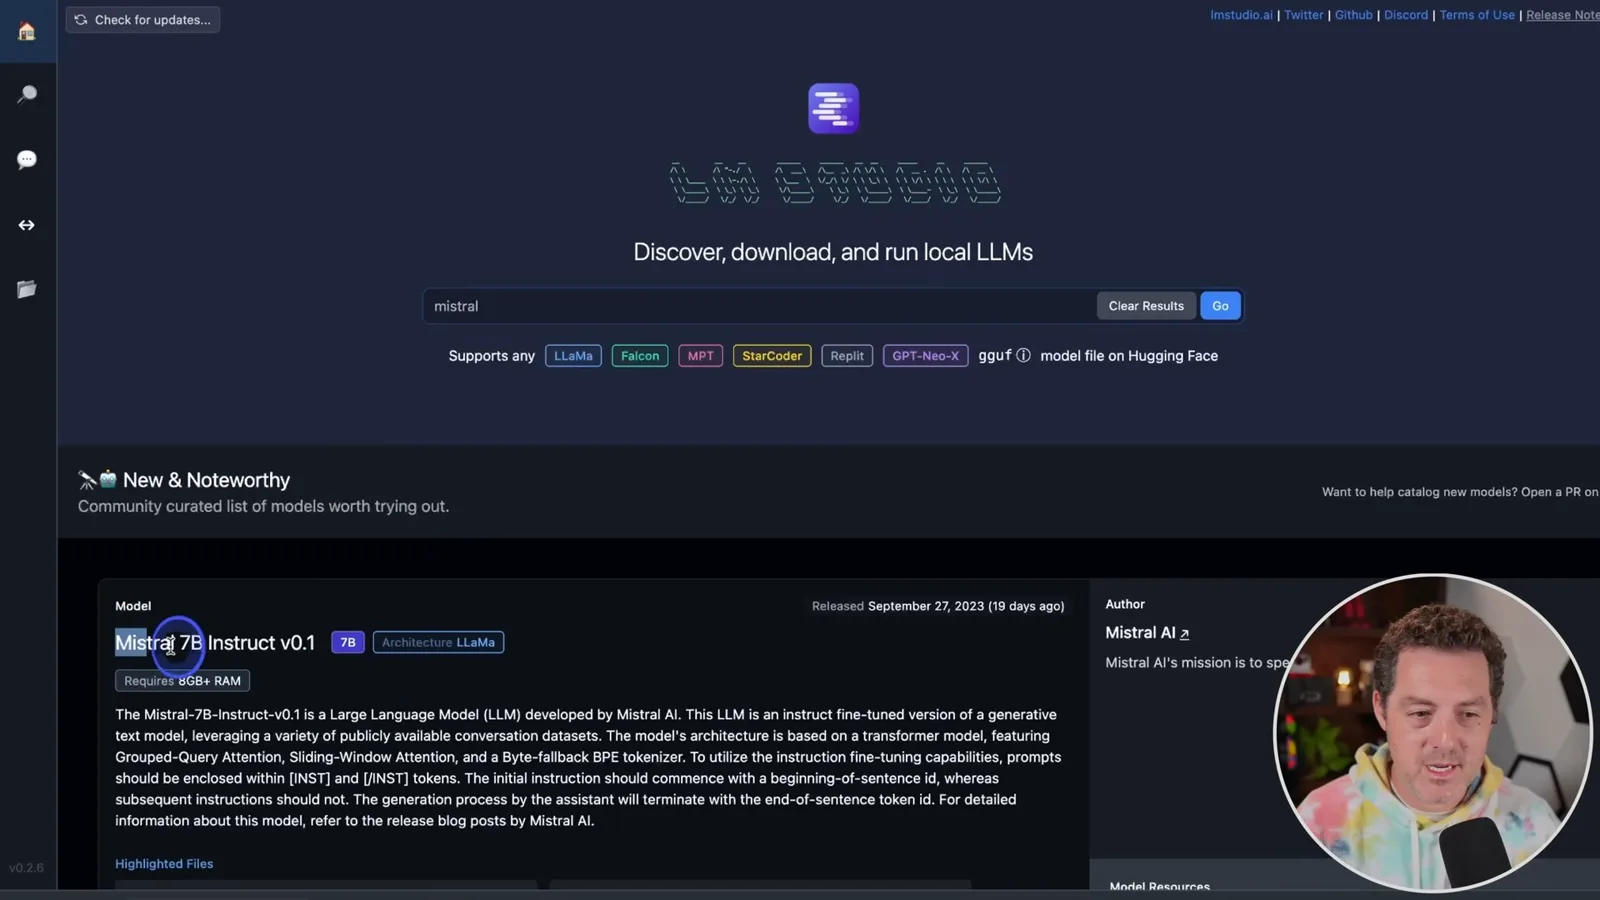Click the LM Studio logo icon

pyautogui.click(x=833, y=108)
